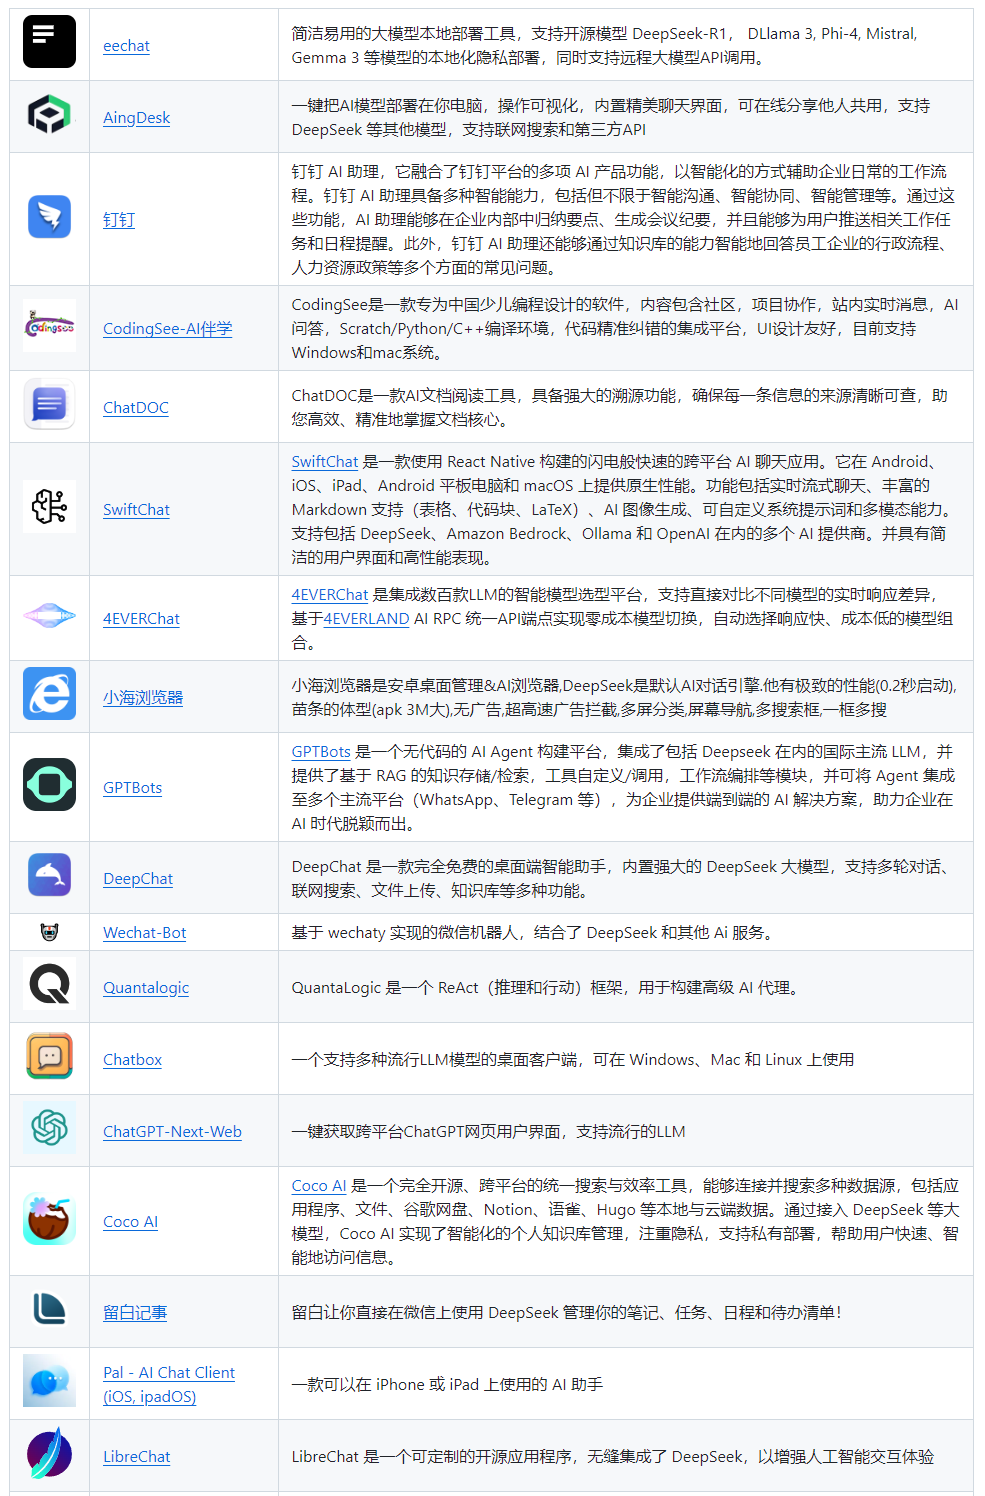Open the Coco AI link in name column

pyautogui.click(x=130, y=1222)
